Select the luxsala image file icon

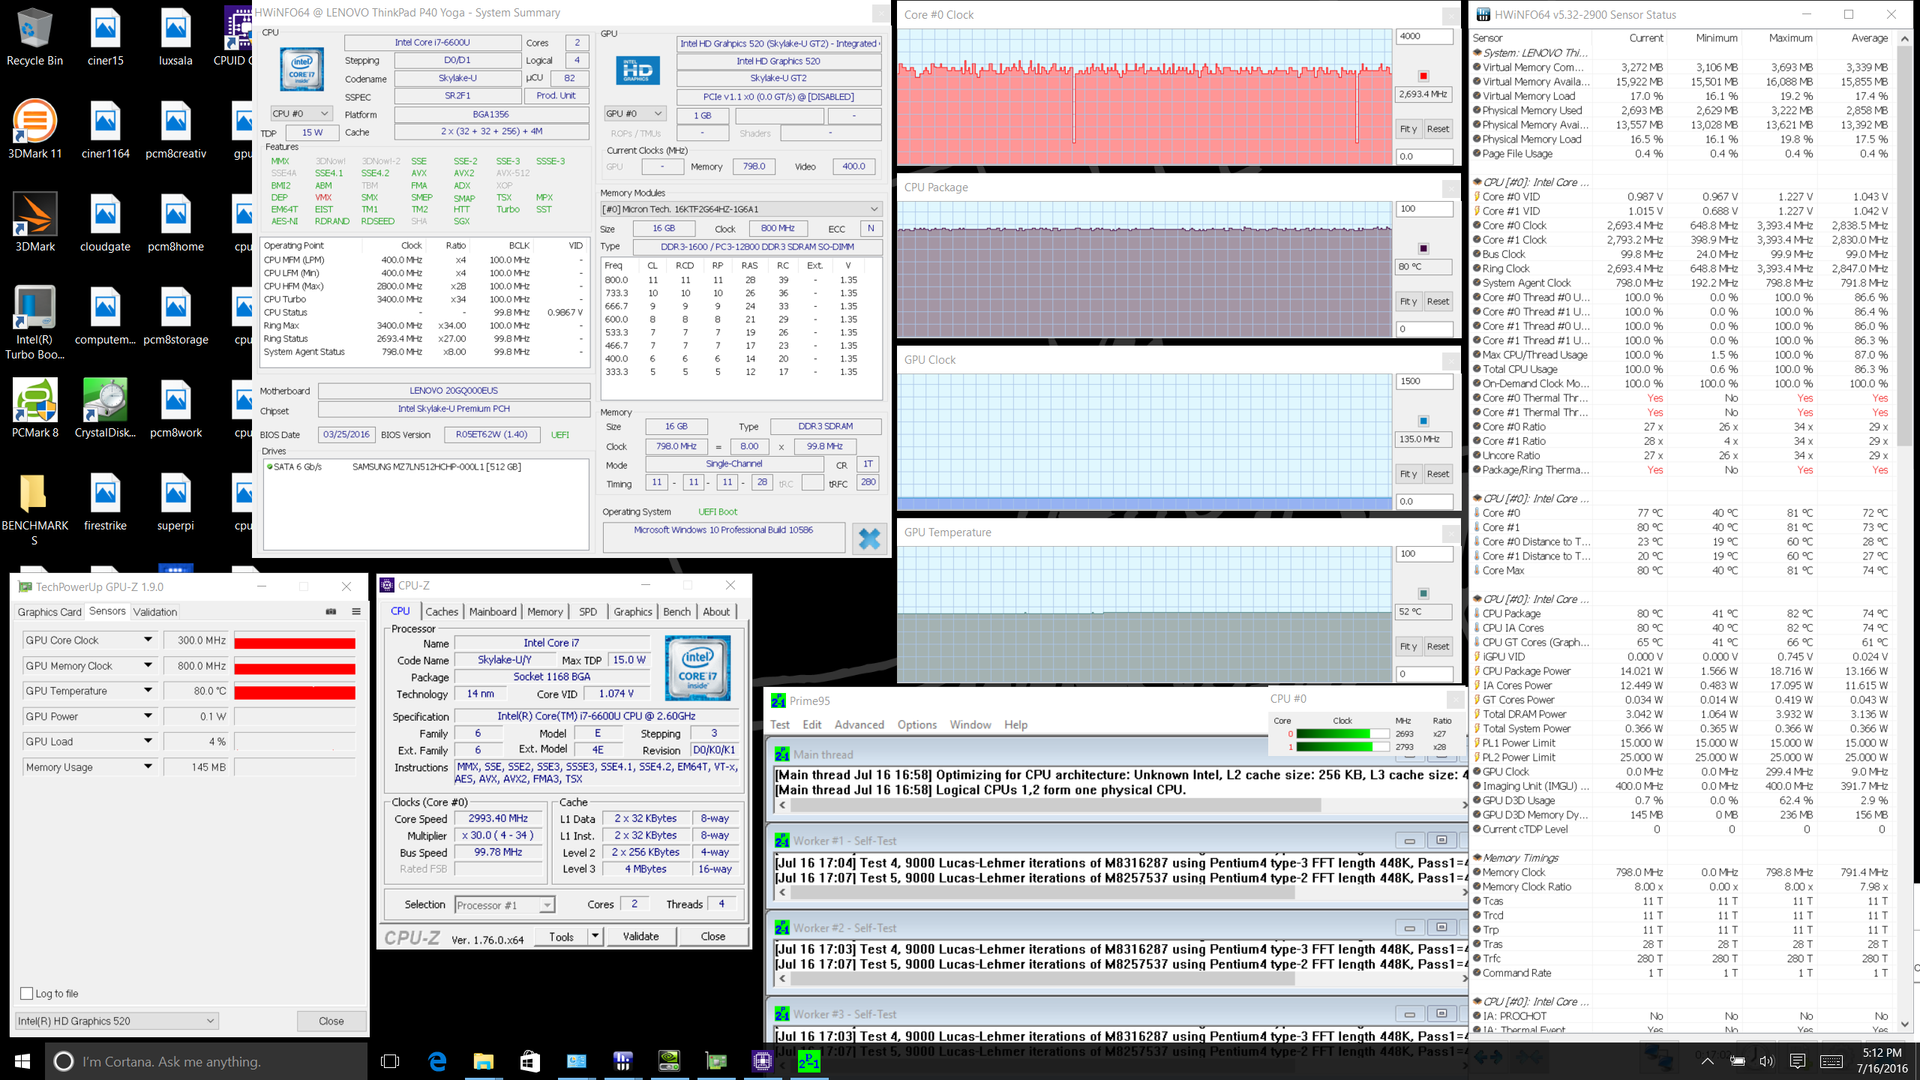point(175,37)
